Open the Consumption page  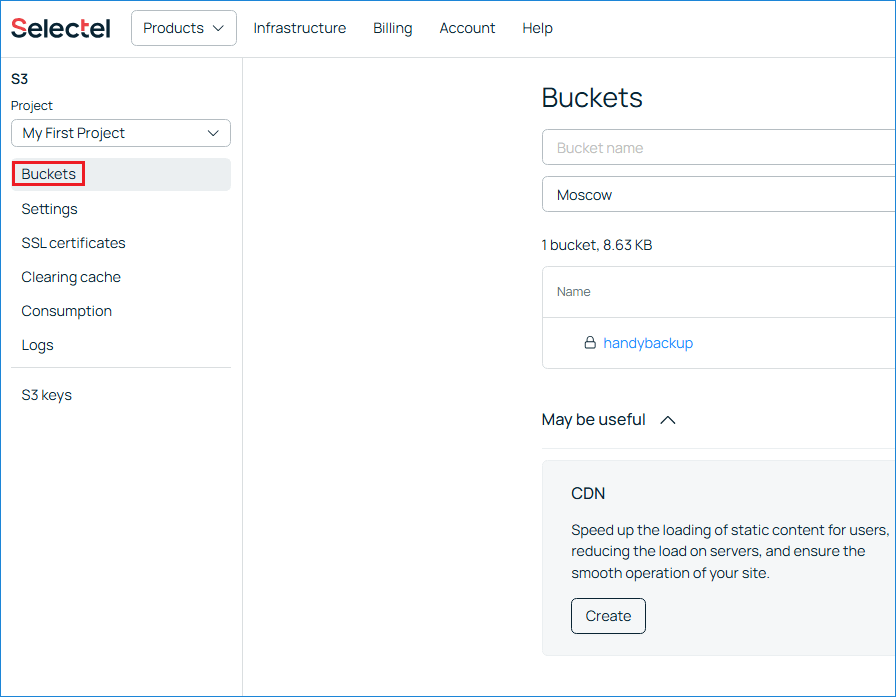(x=66, y=311)
